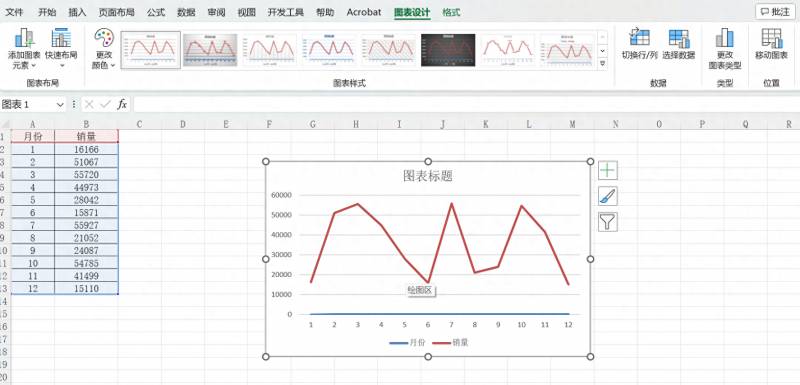Click Move Chart (移动图表) button

771,44
